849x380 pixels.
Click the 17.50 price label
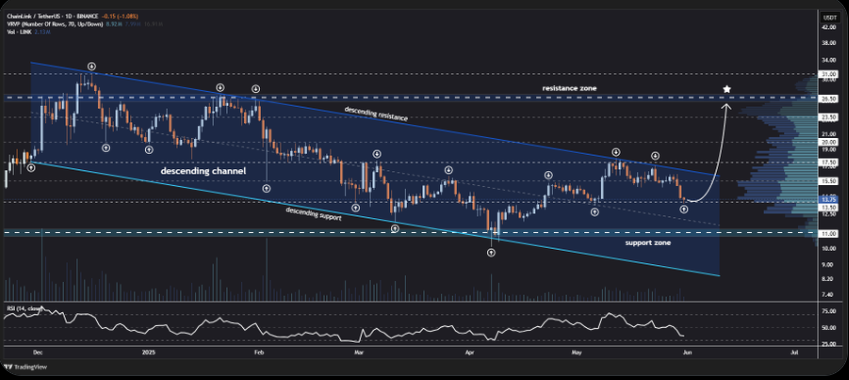[x=828, y=161]
